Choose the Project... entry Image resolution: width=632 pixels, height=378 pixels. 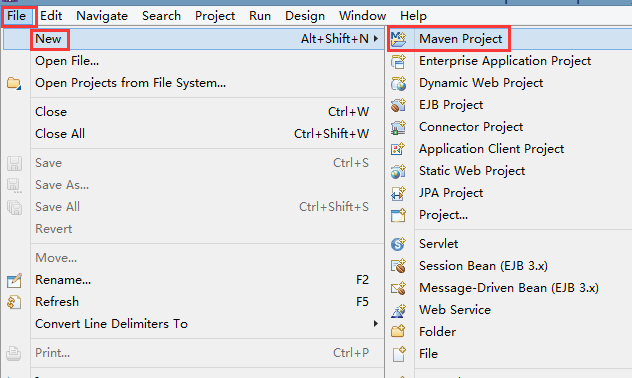443,215
